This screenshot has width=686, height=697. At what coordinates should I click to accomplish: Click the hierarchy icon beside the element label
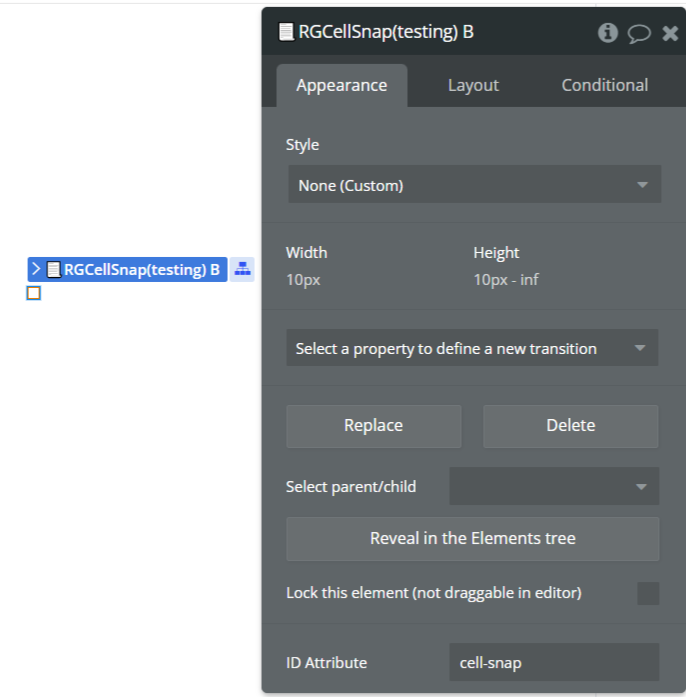242,269
